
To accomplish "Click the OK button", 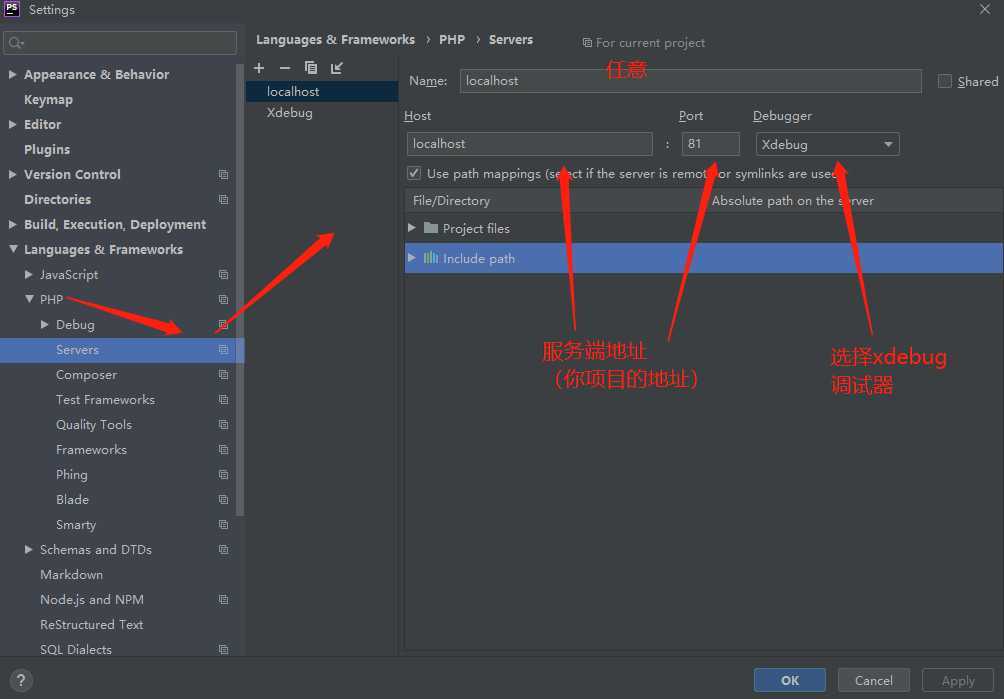I will [x=789, y=680].
